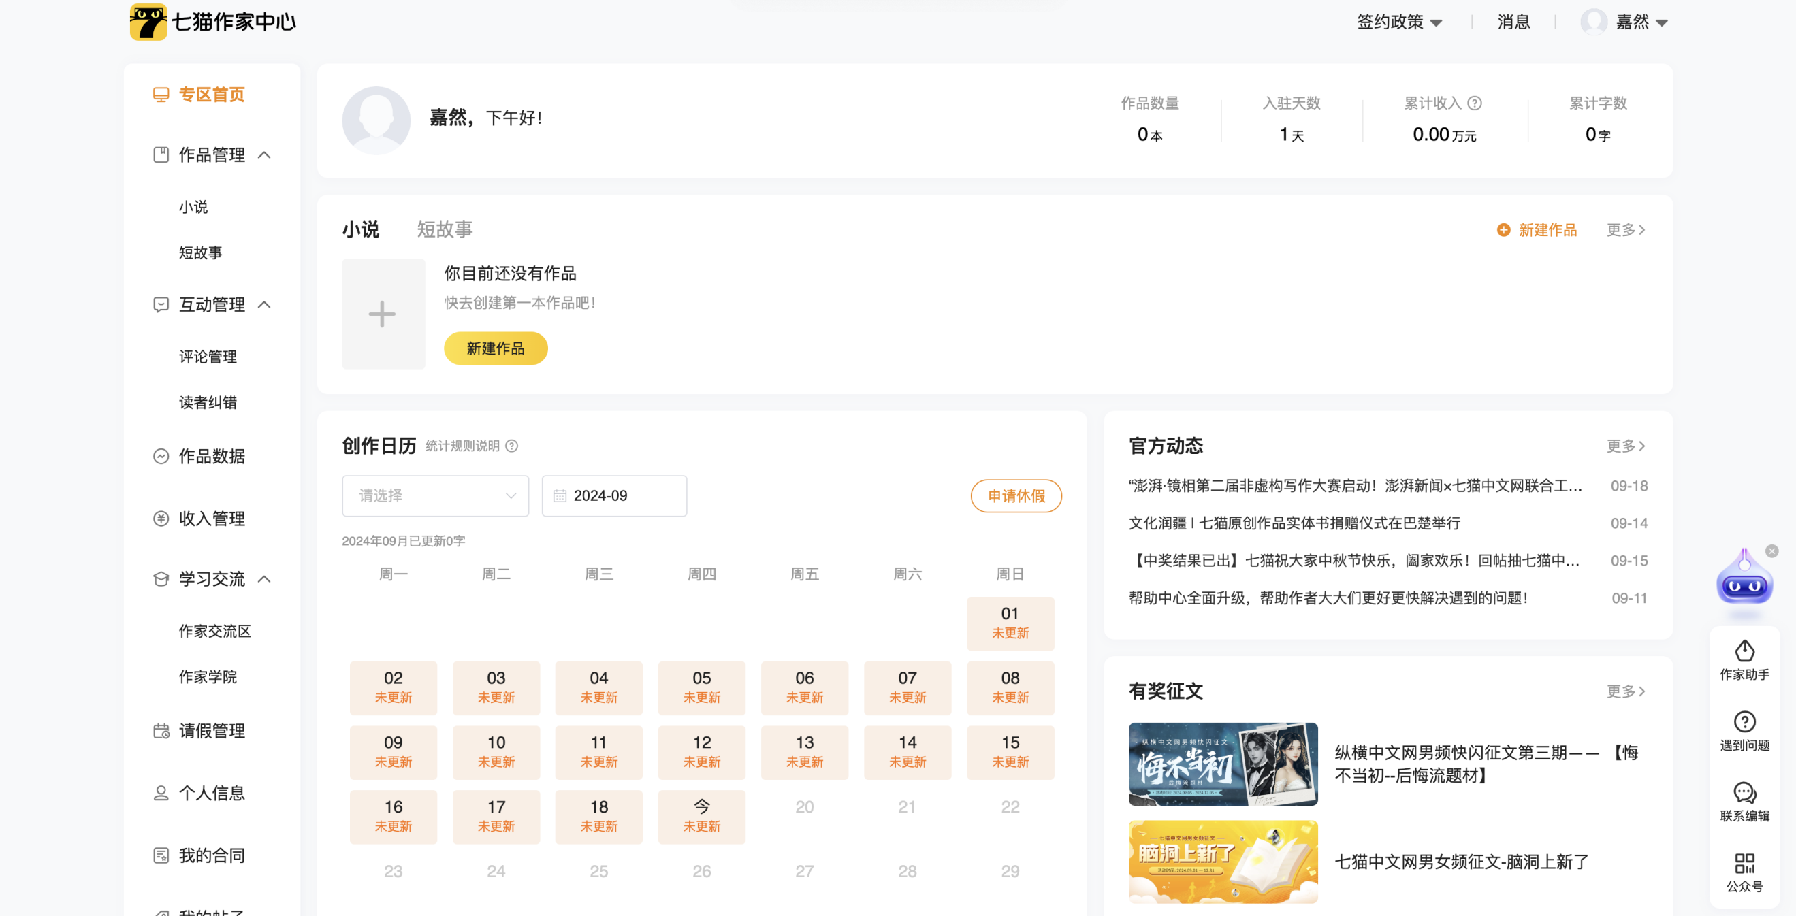
Task: Open the 请选择 work selector dropdown
Action: pos(435,496)
